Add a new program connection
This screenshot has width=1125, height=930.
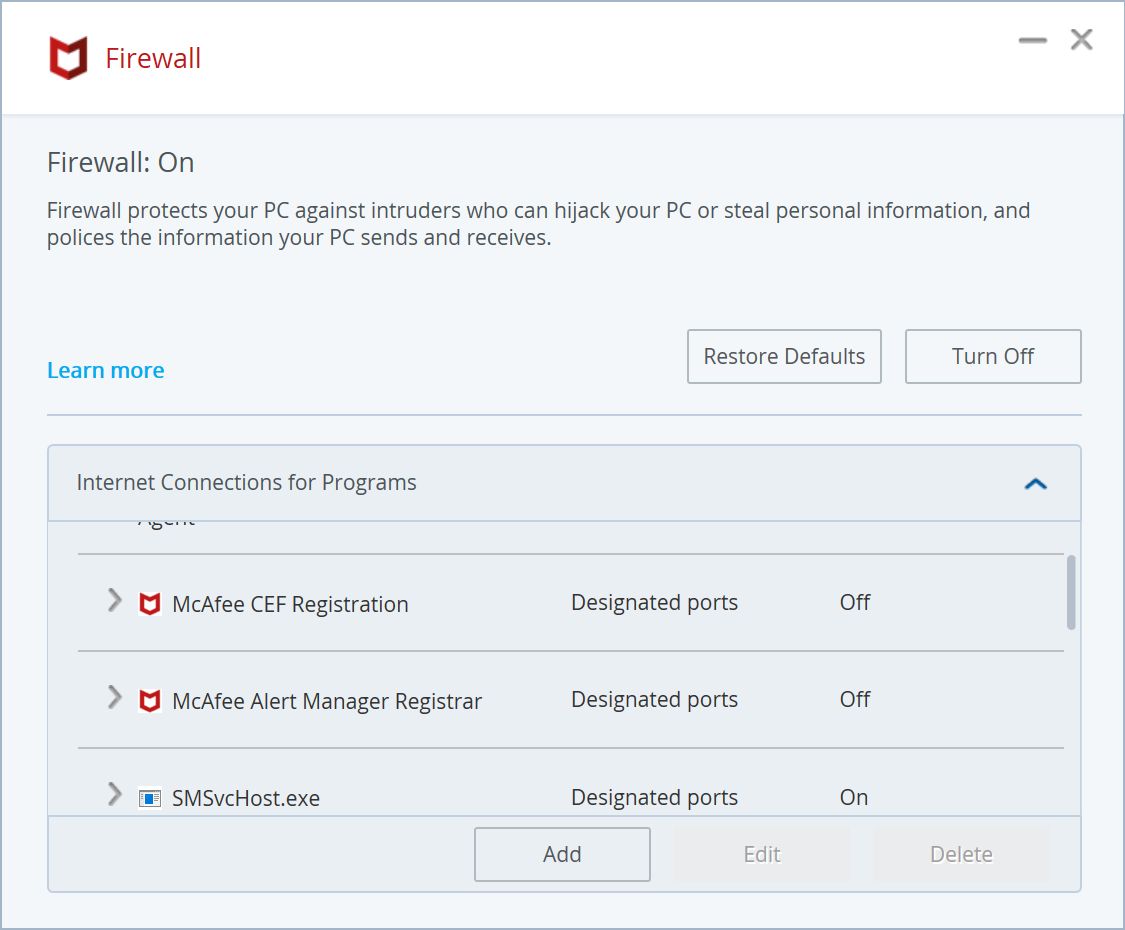(x=562, y=854)
